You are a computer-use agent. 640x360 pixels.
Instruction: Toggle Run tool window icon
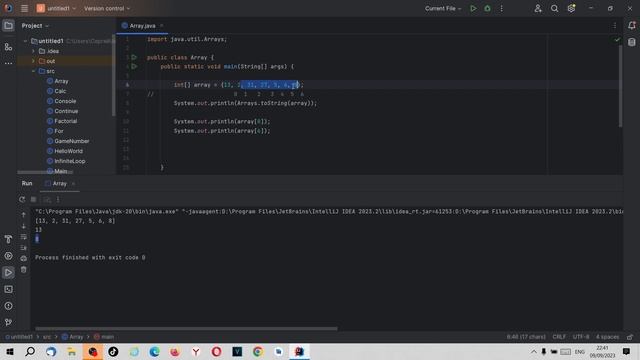pos(8,273)
